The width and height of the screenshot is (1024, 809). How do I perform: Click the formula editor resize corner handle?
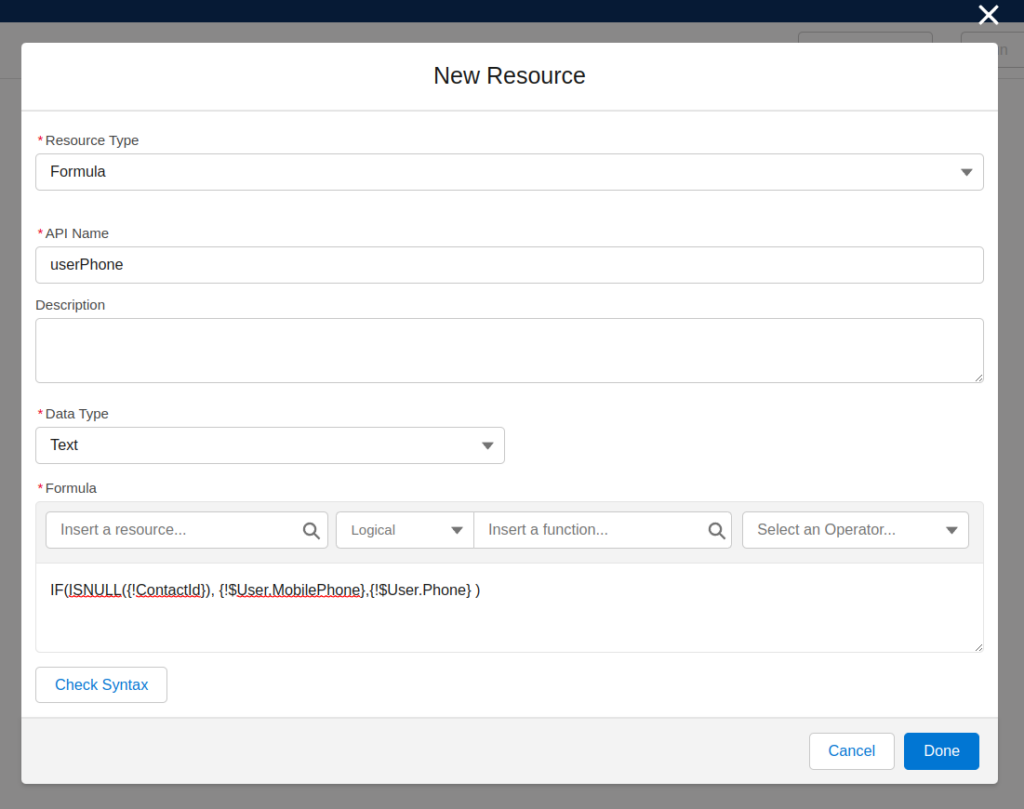978,647
